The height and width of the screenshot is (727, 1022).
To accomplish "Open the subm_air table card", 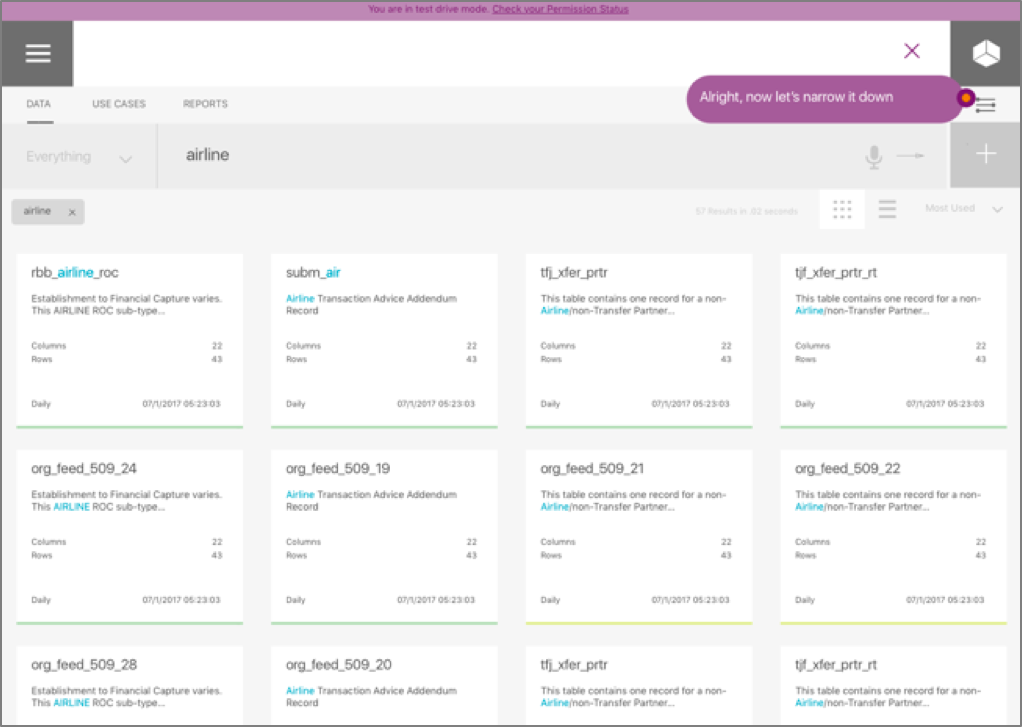I will 384,340.
